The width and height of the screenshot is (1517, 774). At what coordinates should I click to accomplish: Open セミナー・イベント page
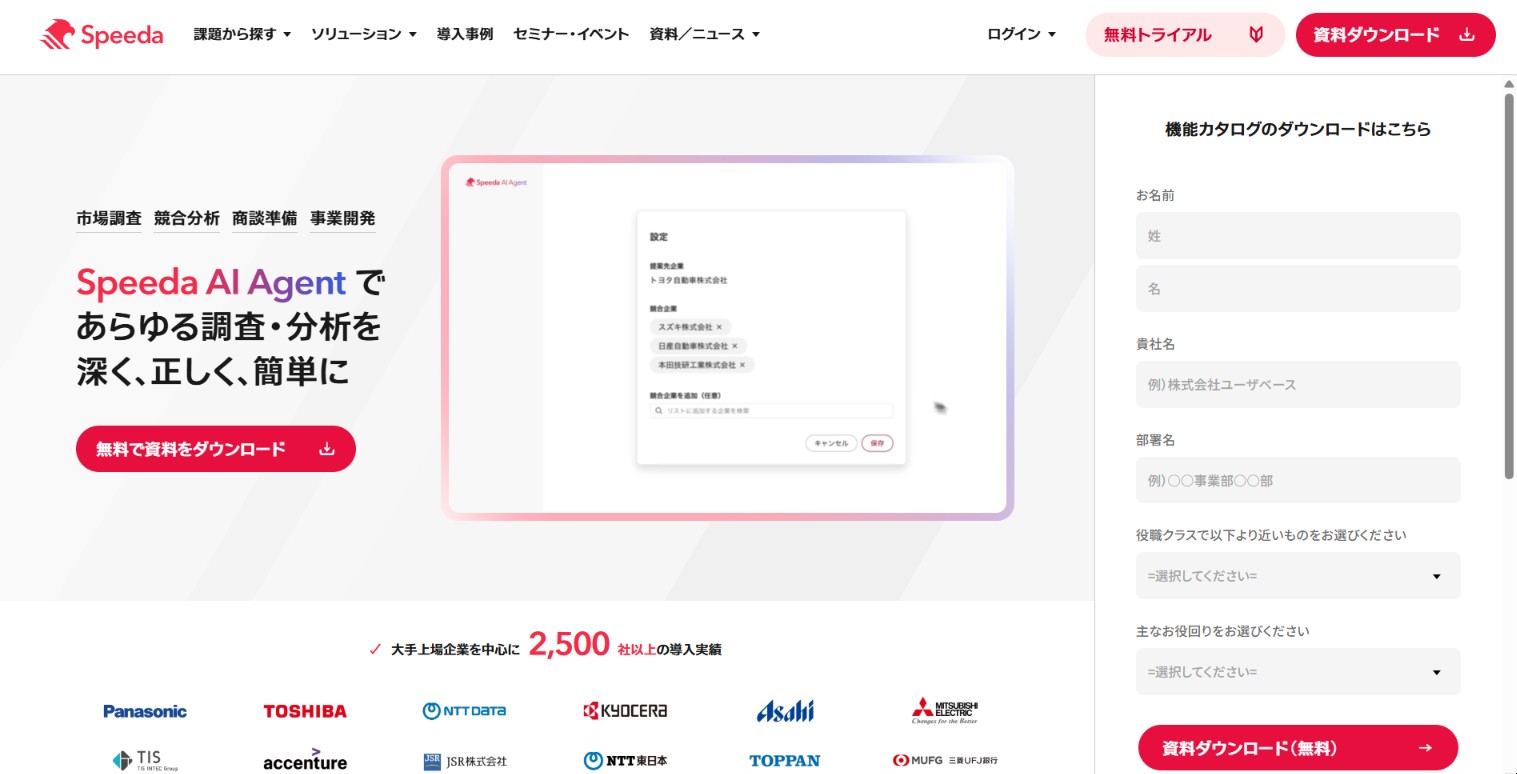[571, 34]
